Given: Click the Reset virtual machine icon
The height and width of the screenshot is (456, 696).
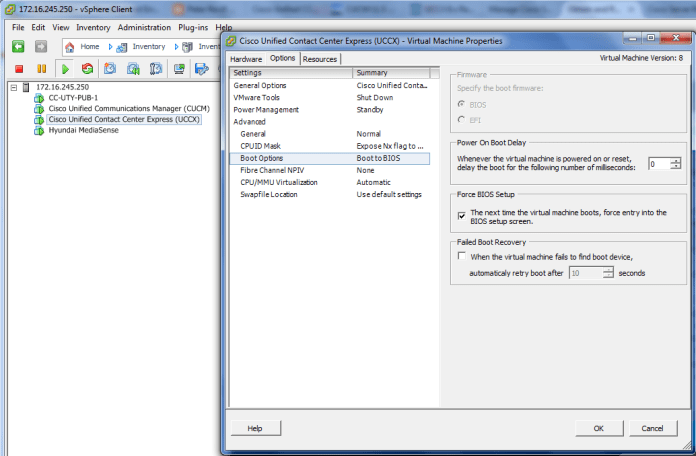Looking at the screenshot, I should click(x=87, y=69).
